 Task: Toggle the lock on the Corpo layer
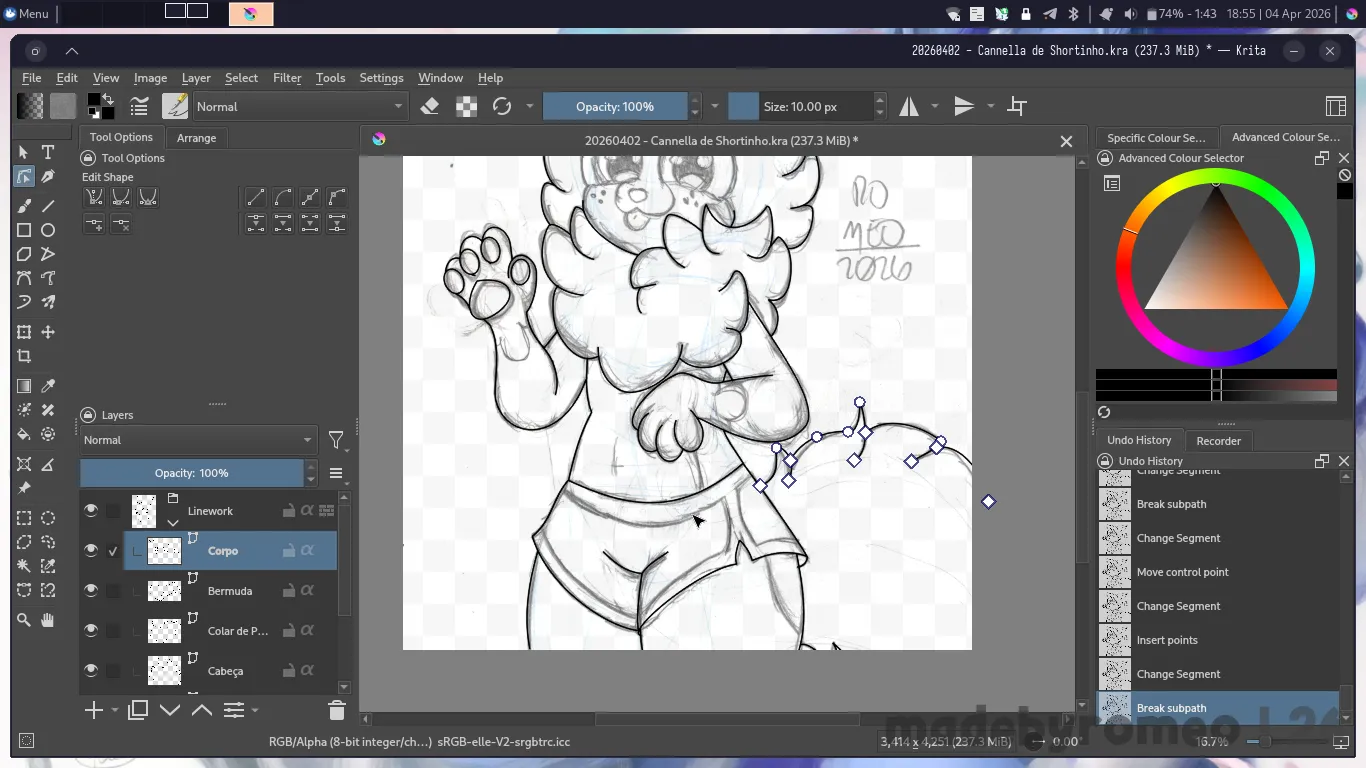pyautogui.click(x=288, y=551)
